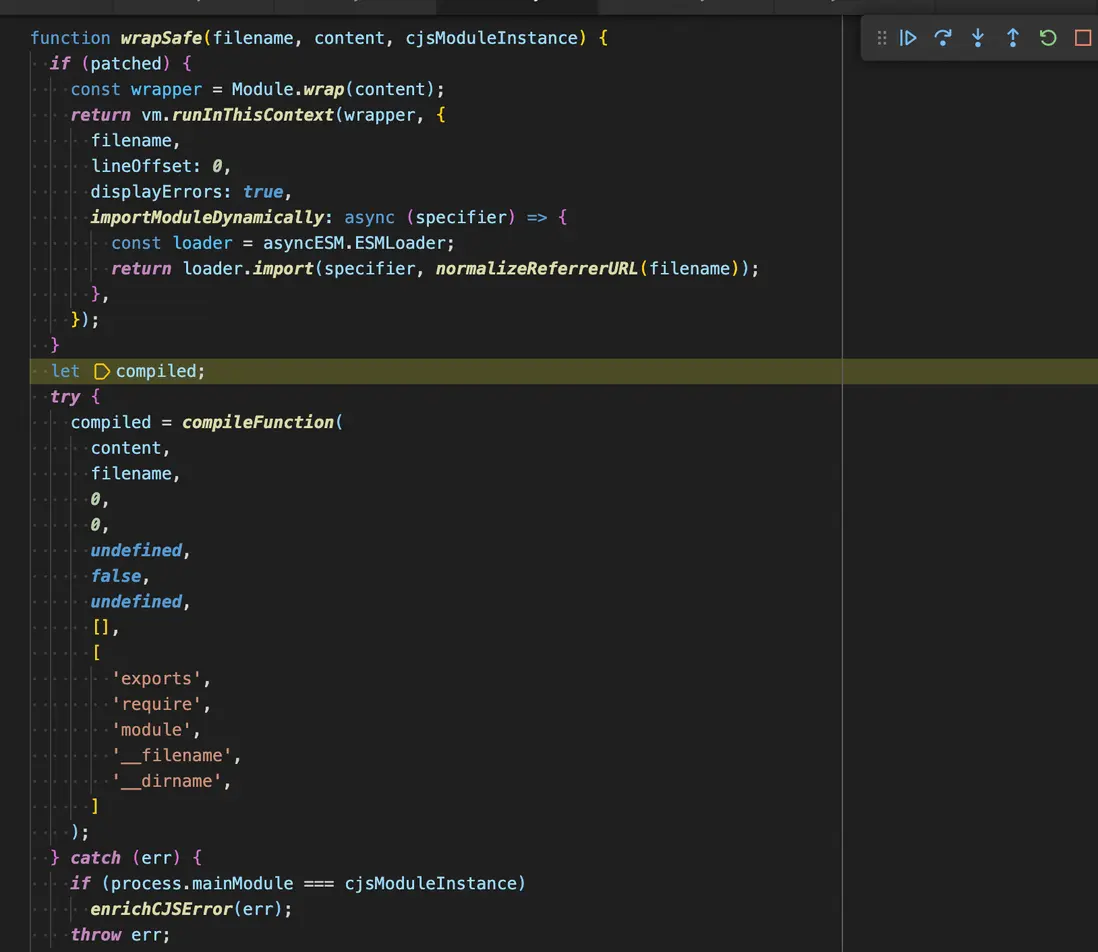Viewport: 1098px width, 952px height.
Task: Click asyncESM.ESMLoader in the loader assignment
Action: [359, 243]
